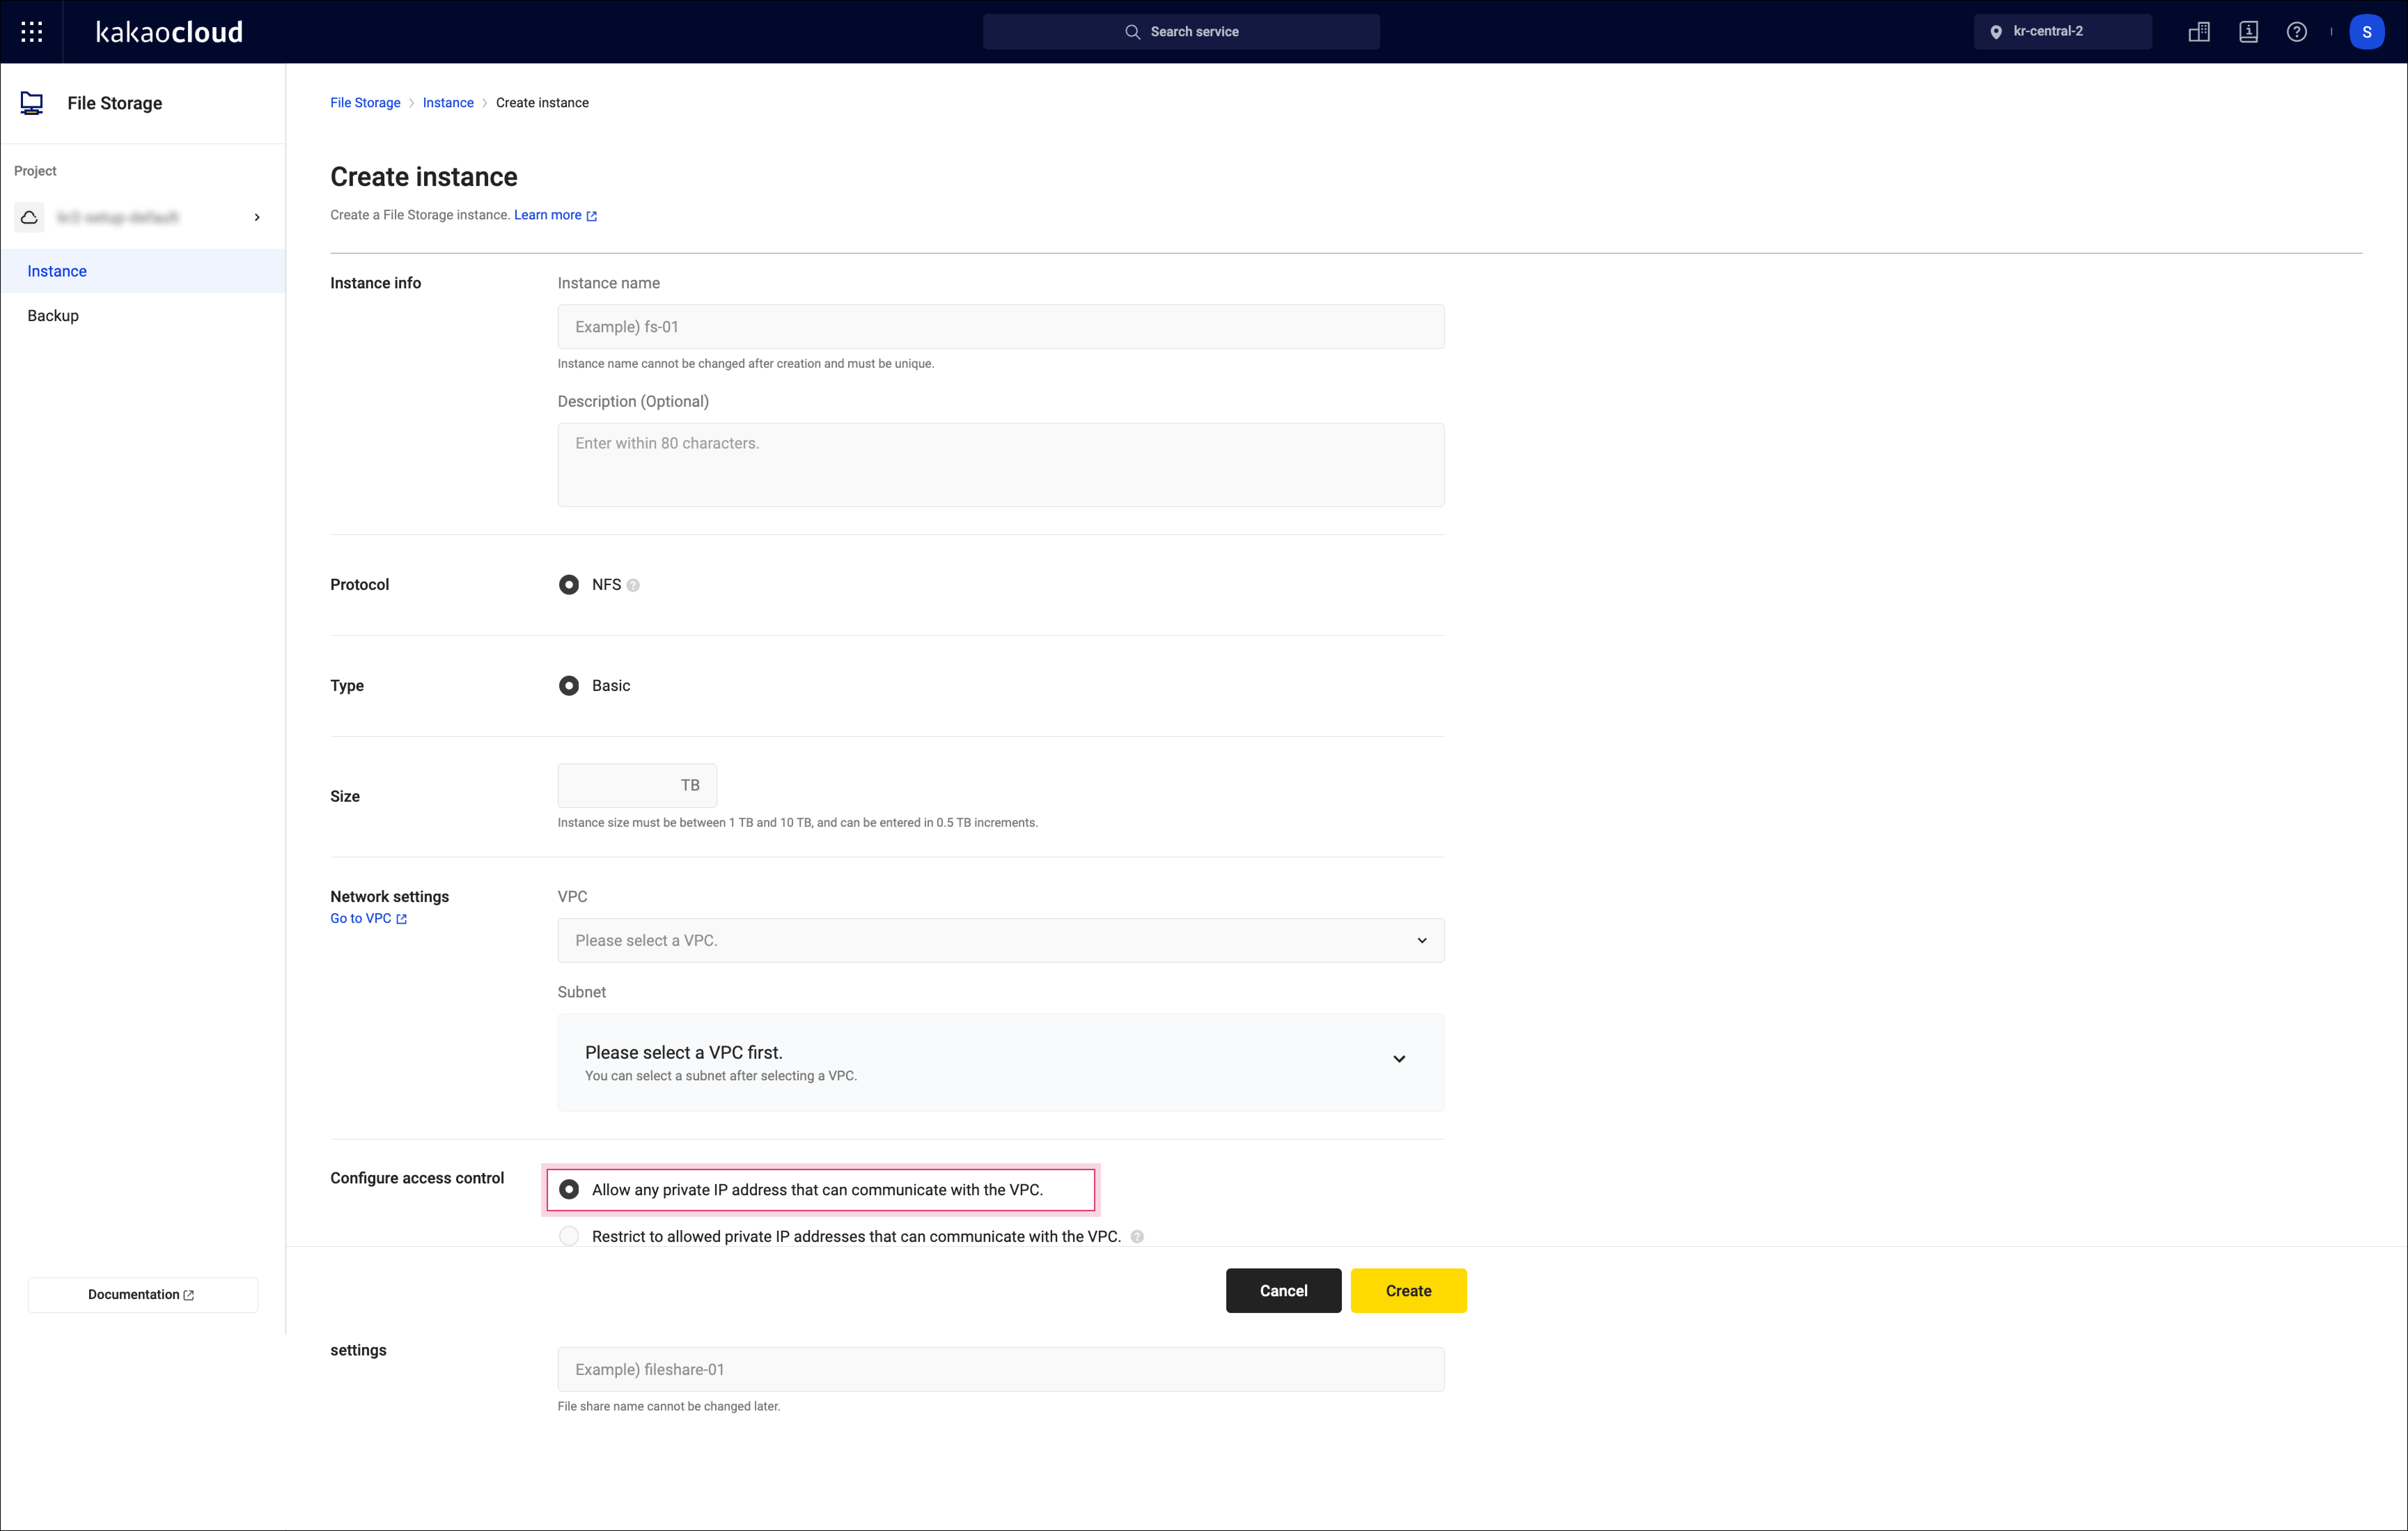Viewport: 2408px width, 1531px height.
Task: Show restricted IP access help tooltip
Action: click(1137, 1237)
